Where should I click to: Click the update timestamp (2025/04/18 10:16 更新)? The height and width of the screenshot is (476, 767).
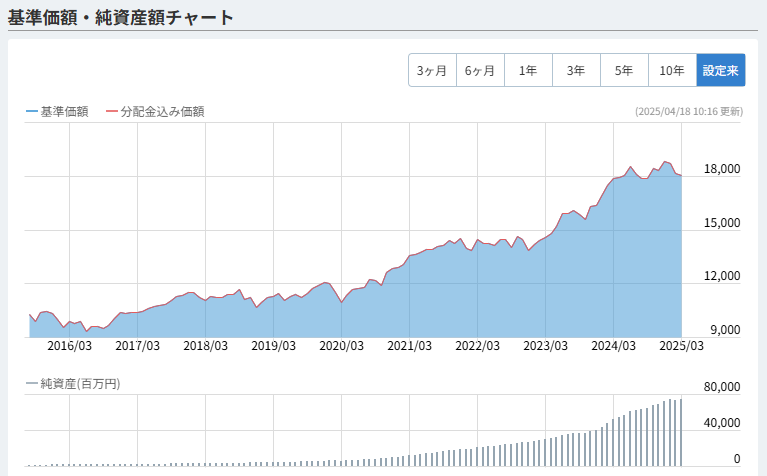pyautogui.click(x=689, y=112)
